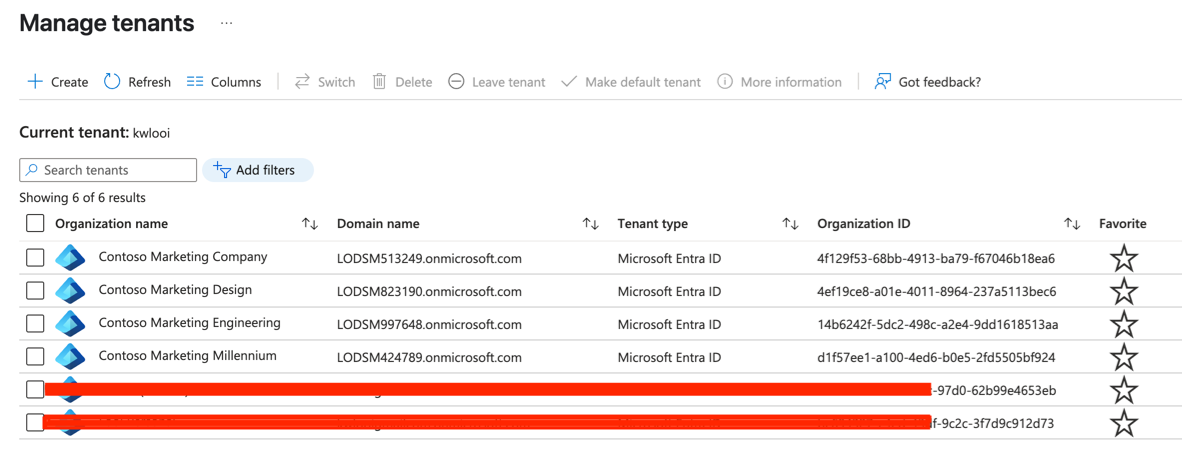Check the Contoso Marketing Design row checkbox
The height and width of the screenshot is (452, 1183).
pyautogui.click(x=35, y=291)
